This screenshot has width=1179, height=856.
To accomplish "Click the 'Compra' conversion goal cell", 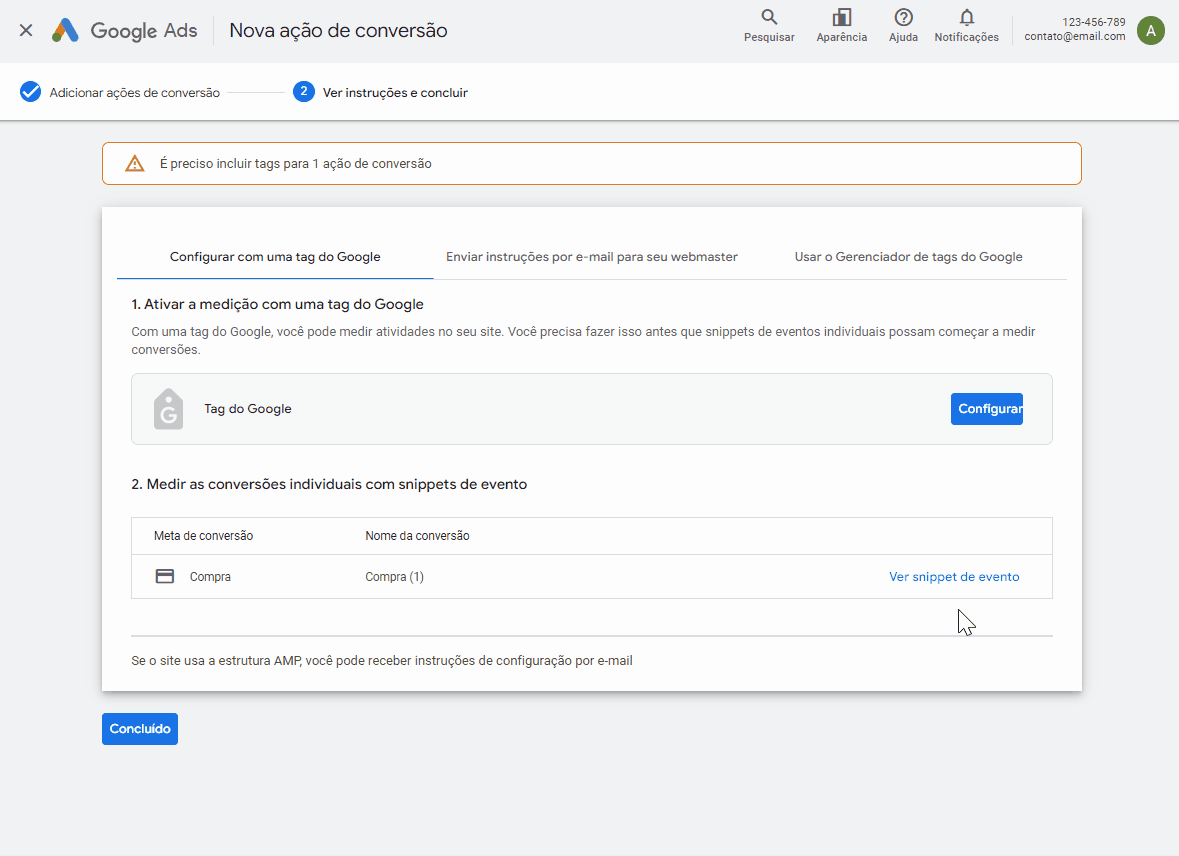I will tap(211, 577).
